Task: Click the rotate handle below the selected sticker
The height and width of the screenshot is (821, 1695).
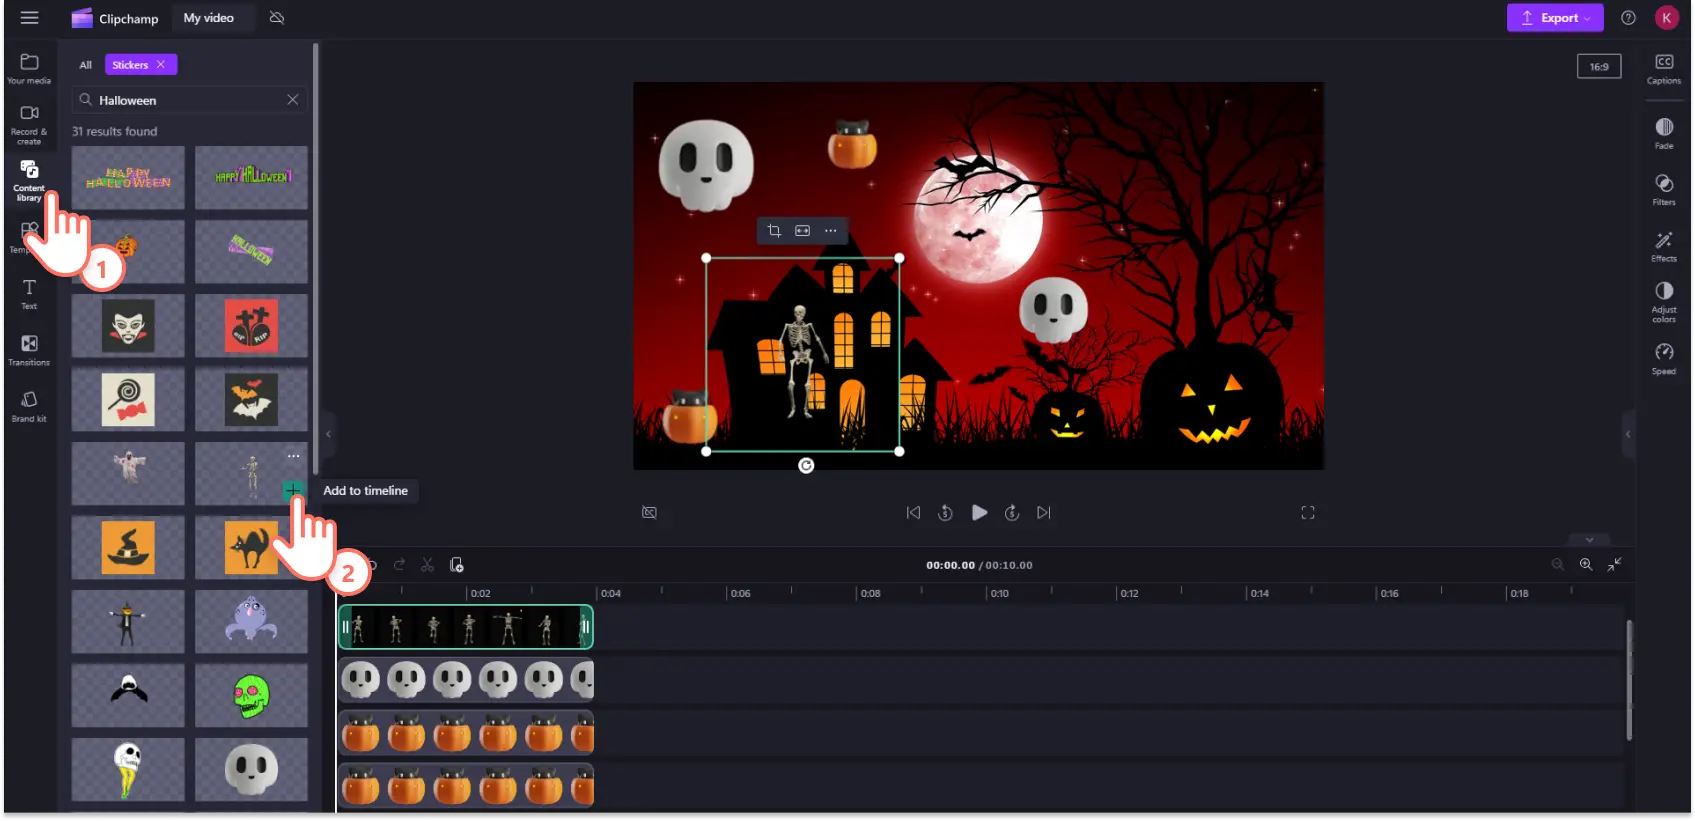Action: pos(806,465)
